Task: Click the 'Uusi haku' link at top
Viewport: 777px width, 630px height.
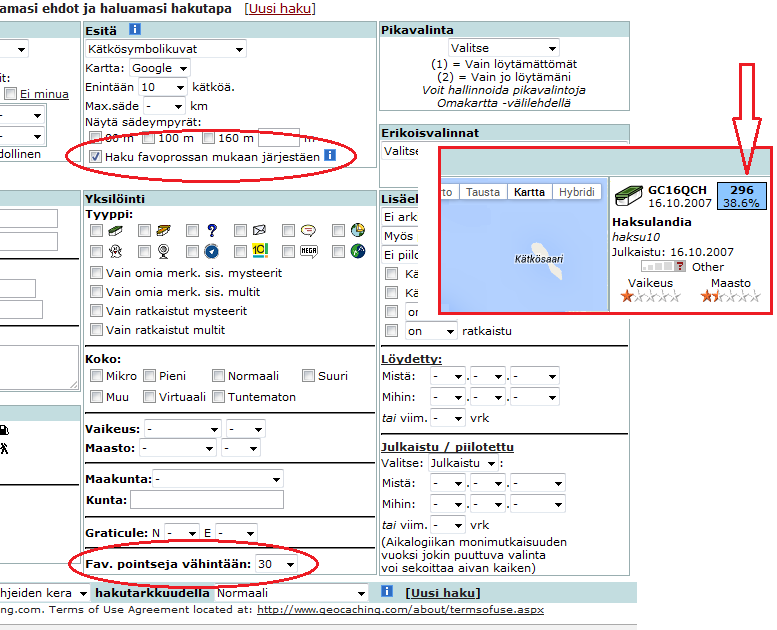Action: pyautogui.click(x=280, y=9)
